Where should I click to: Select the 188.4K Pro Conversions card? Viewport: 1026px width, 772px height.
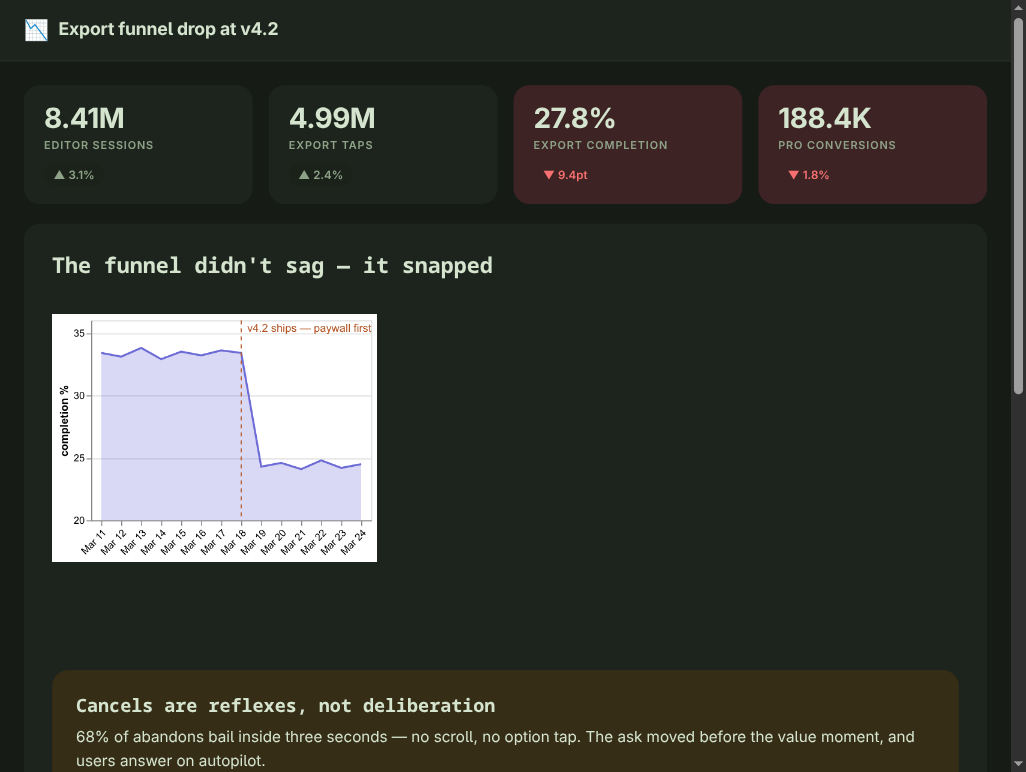tap(872, 145)
